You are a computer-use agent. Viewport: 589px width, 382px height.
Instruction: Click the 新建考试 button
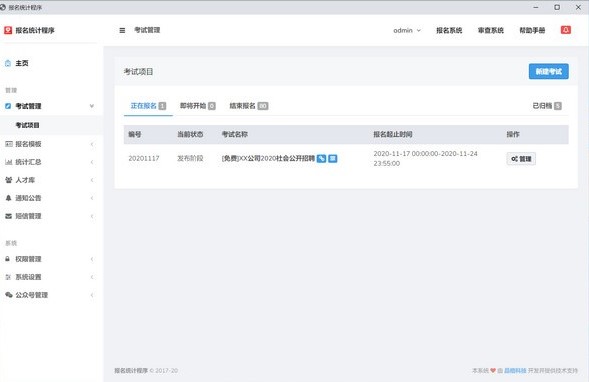[x=548, y=71]
